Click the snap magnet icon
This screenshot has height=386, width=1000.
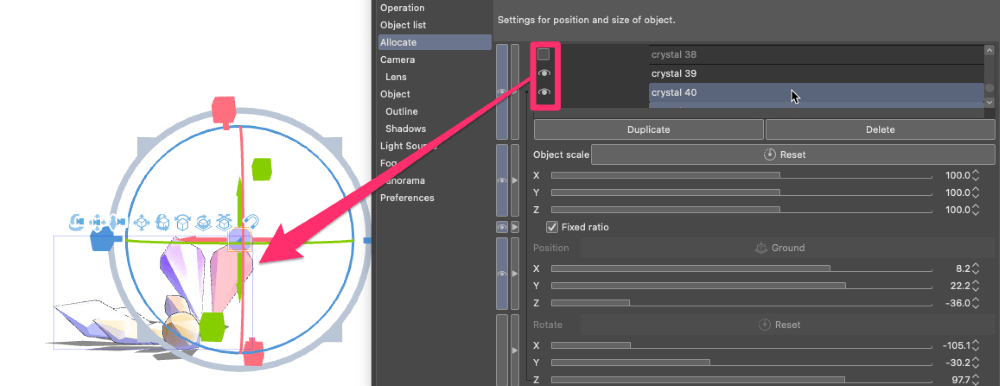pyautogui.click(x=251, y=222)
